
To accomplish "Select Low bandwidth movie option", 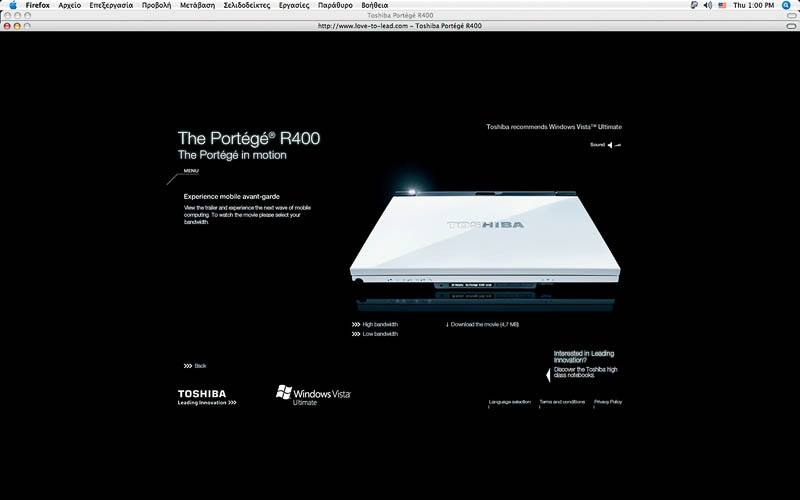I will tap(375, 334).
